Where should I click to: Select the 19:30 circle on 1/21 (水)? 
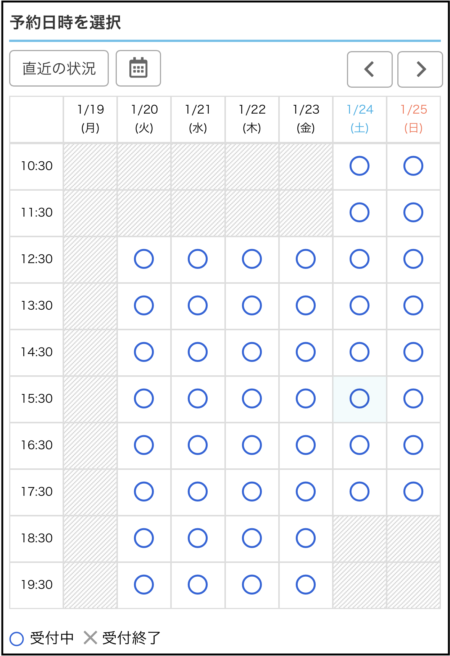(198, 585)
